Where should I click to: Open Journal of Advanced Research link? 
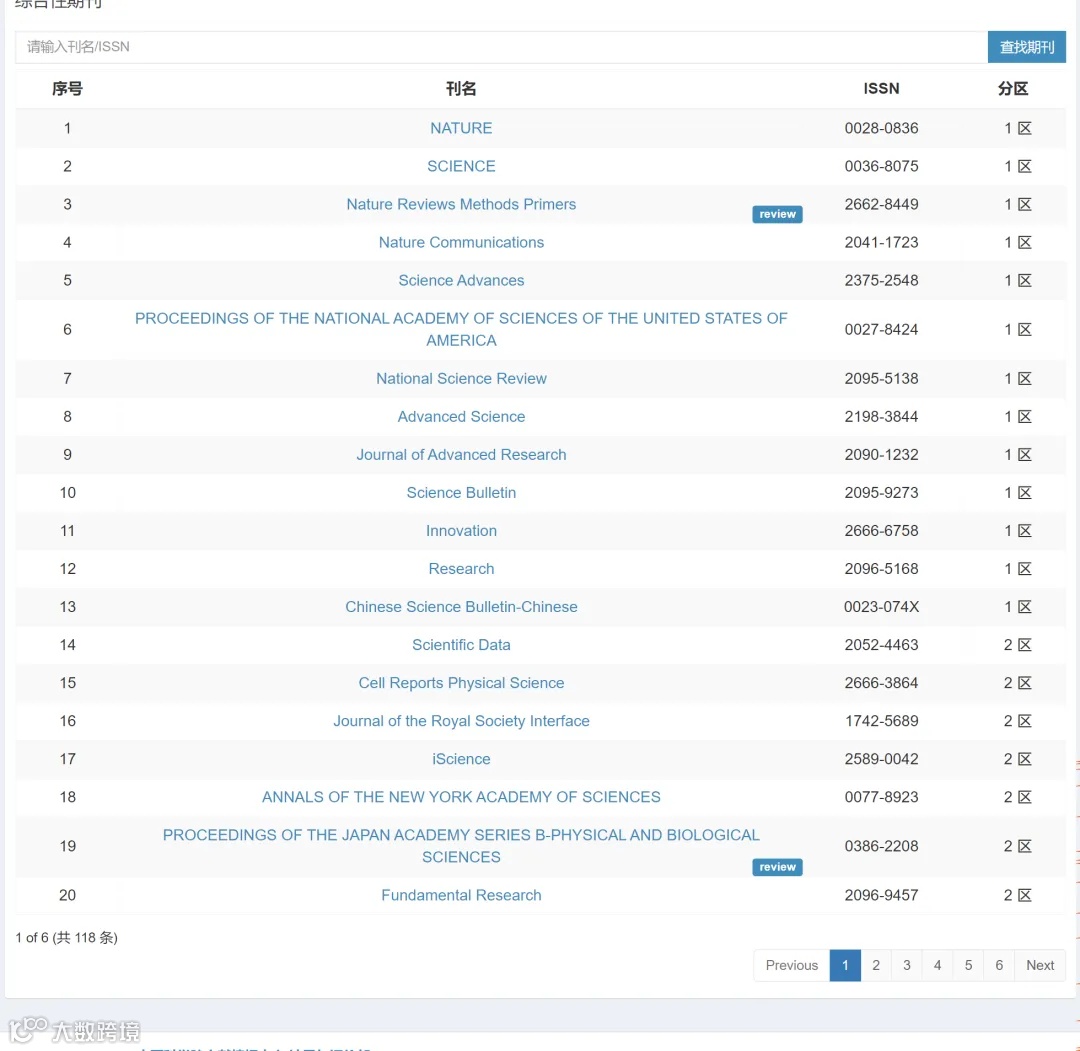(461, 455)
